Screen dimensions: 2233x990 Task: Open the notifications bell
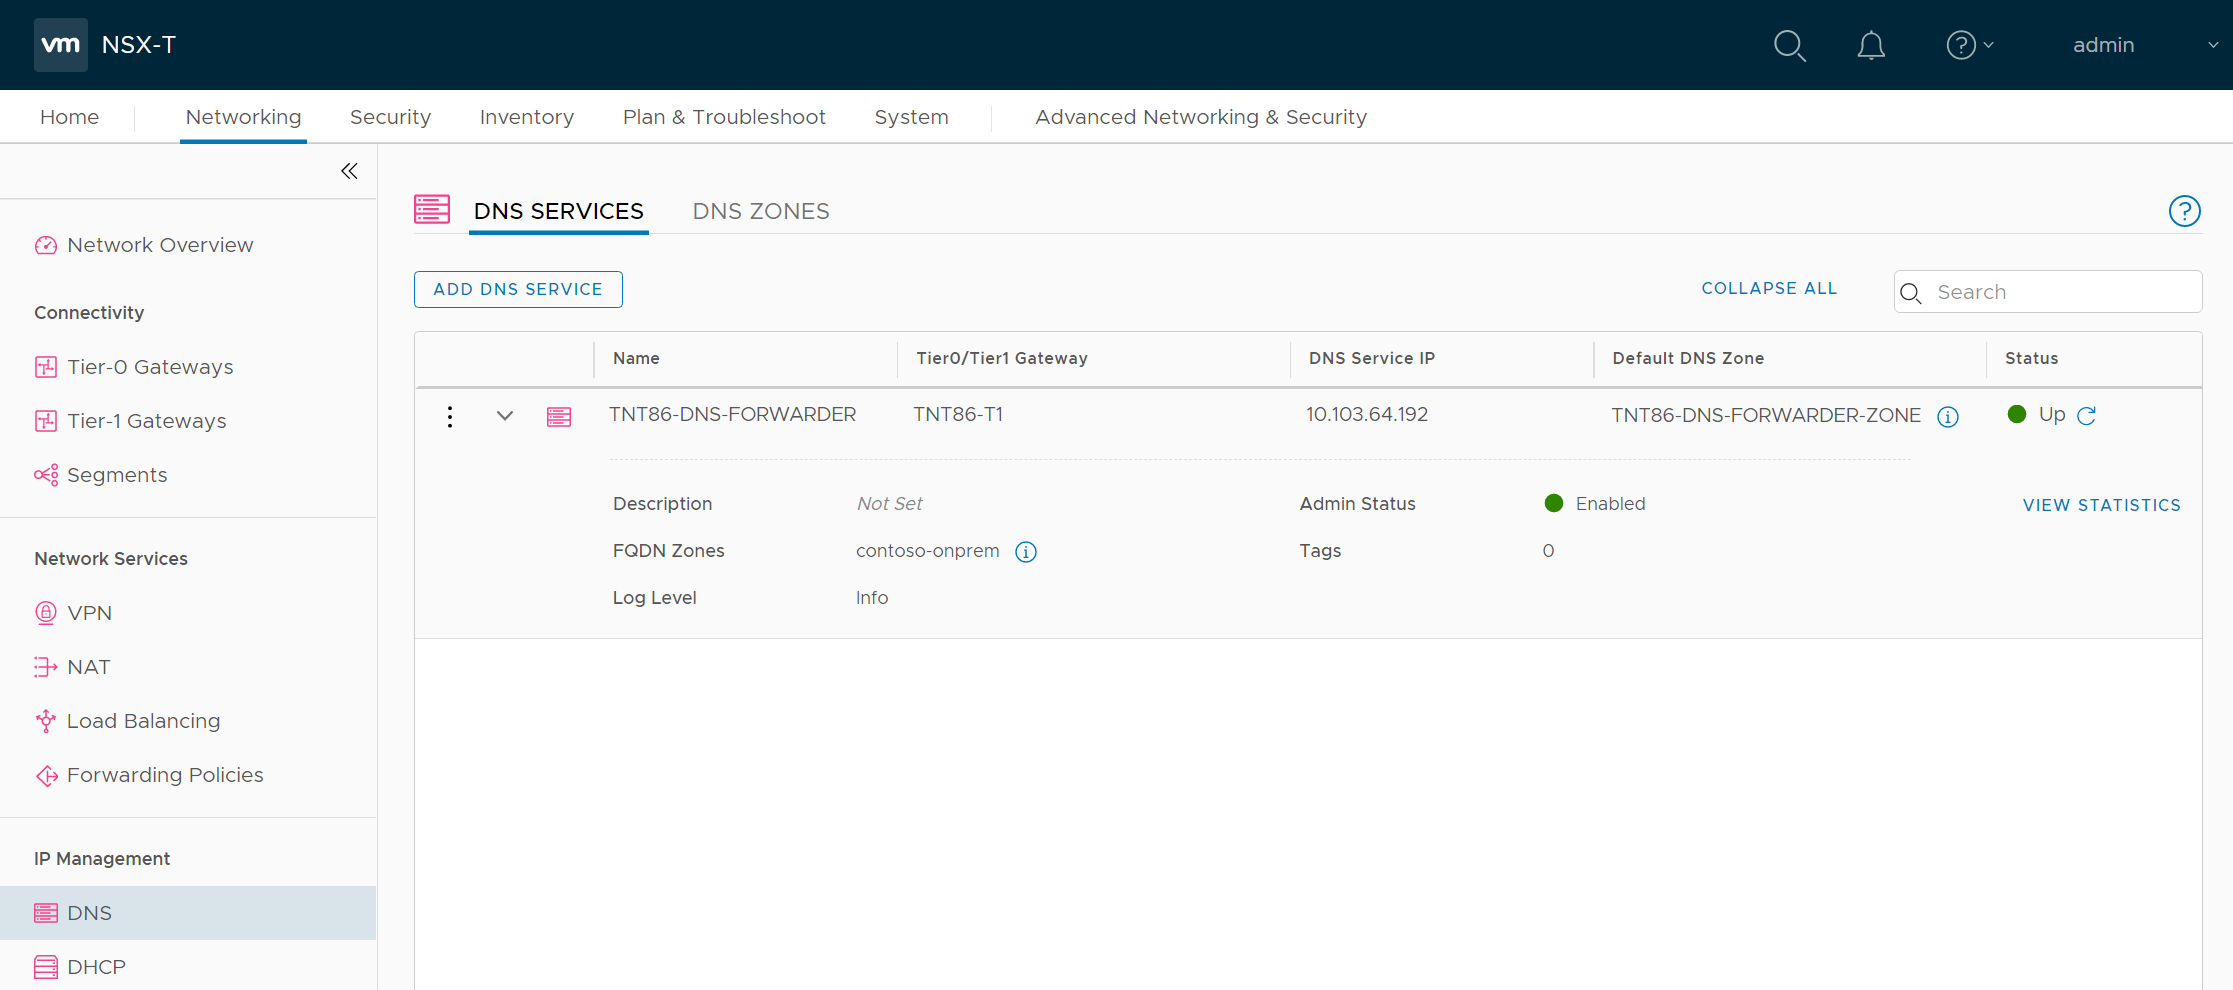1871,46
